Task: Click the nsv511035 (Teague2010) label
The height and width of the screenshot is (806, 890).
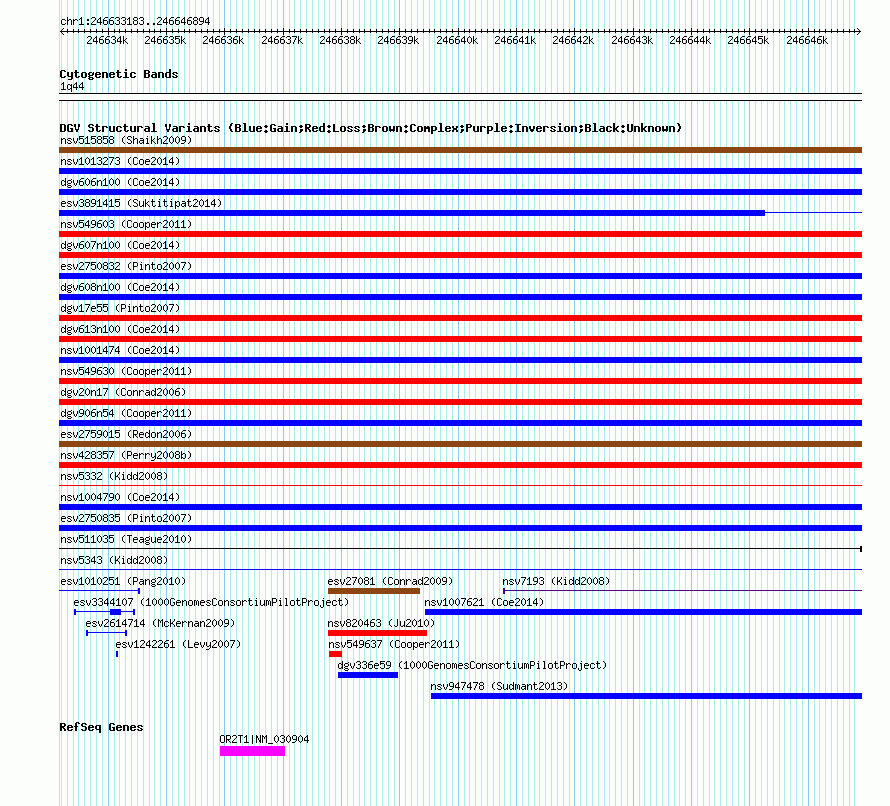Action: [x=126, y=539]
